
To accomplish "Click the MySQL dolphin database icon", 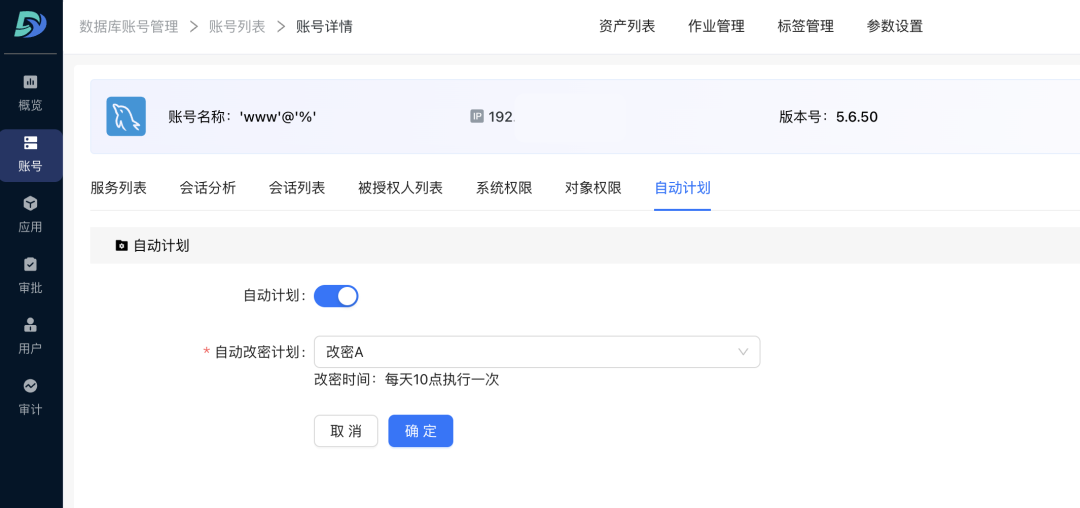I will click(126, 117).
